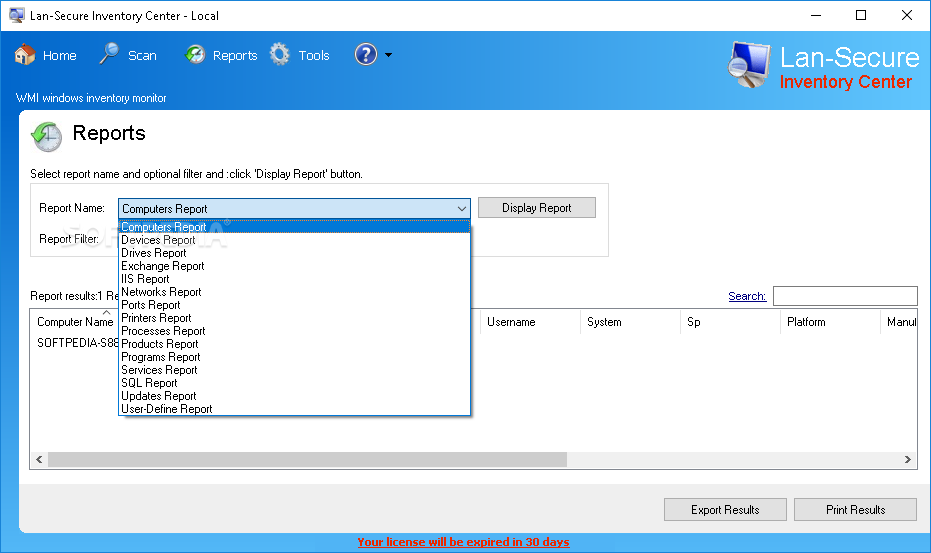This screenshot has height=553, width=931.
Task: Choose Processes Report in the dropdown
Action: [294, 331]
